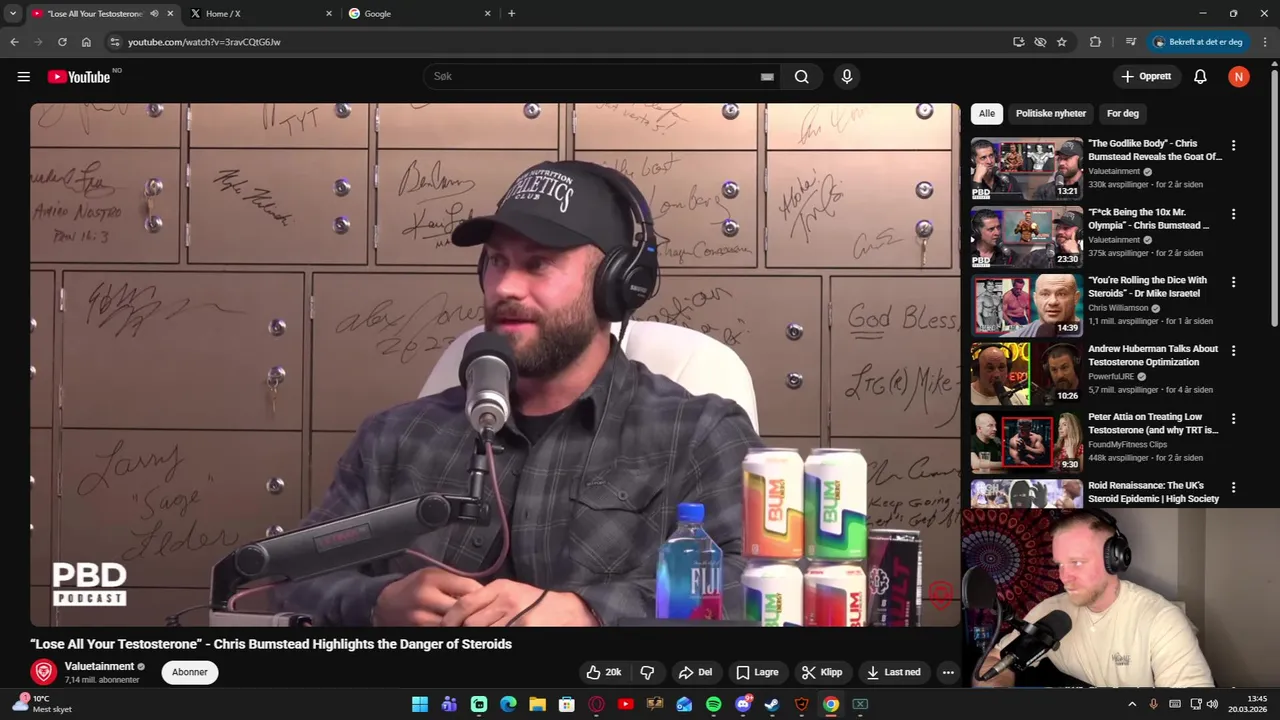Open options for Andrew Huberman video
The width and height of the screenshot is (1280, 720).
tap(1233, 350)
